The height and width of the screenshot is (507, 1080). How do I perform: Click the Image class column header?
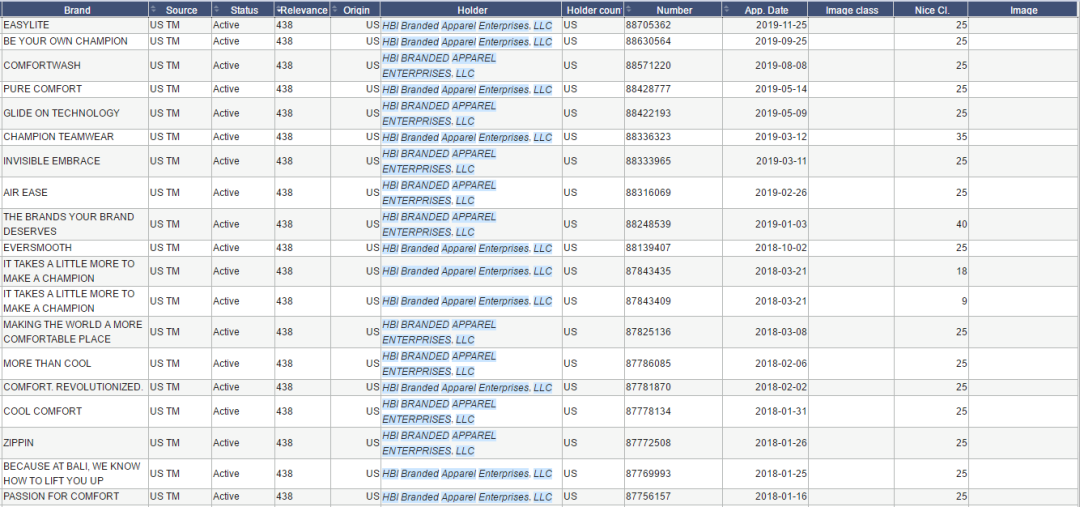[851, 10]
